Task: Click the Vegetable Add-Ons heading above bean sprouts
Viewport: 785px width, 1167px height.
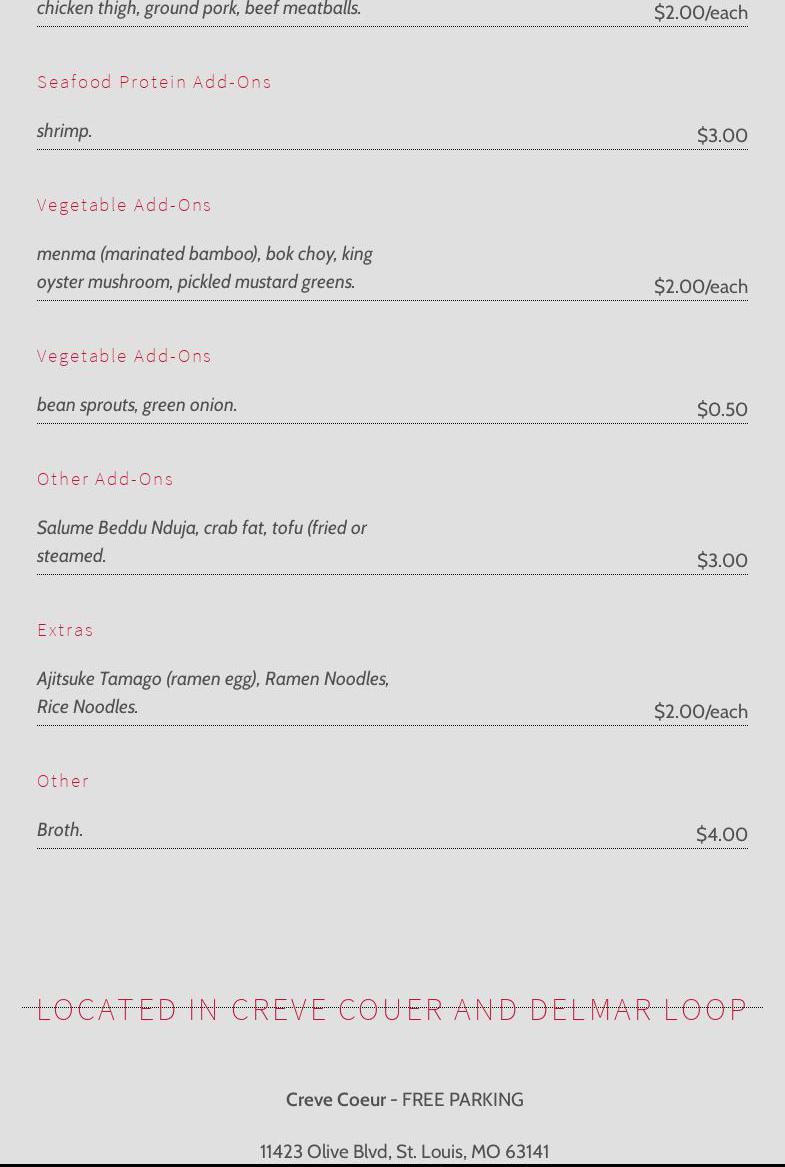Action: pos(124,356)
